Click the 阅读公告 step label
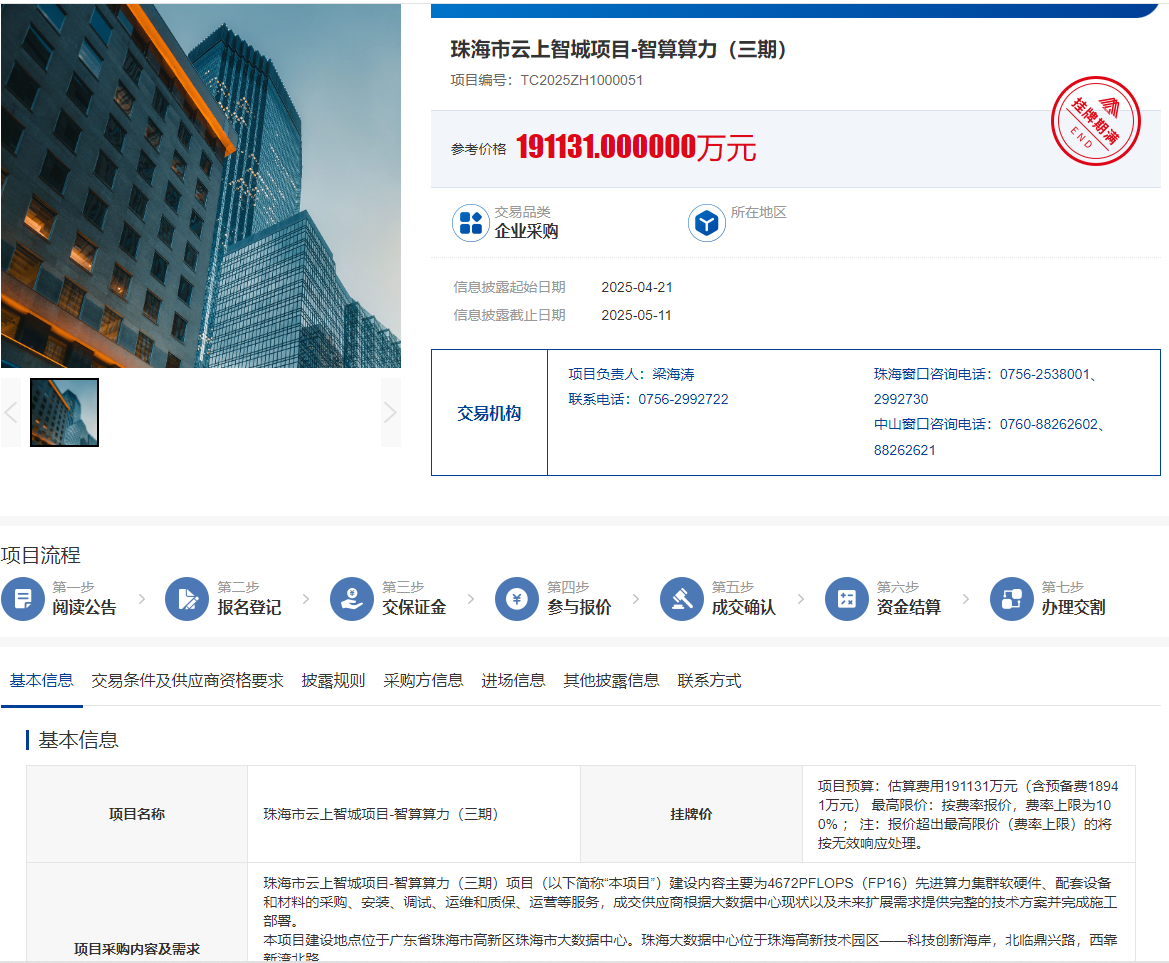Image resolution: width=1169 pixels, height=963 pixels. pos(84,607)
